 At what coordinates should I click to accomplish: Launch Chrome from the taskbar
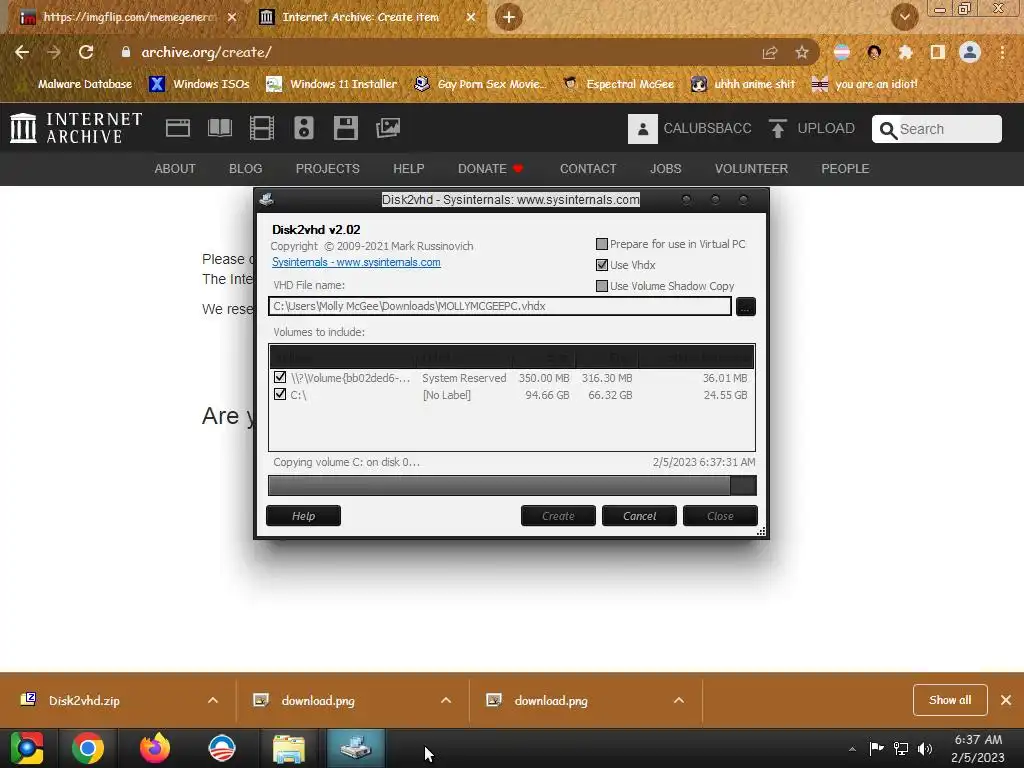(88, 748)
